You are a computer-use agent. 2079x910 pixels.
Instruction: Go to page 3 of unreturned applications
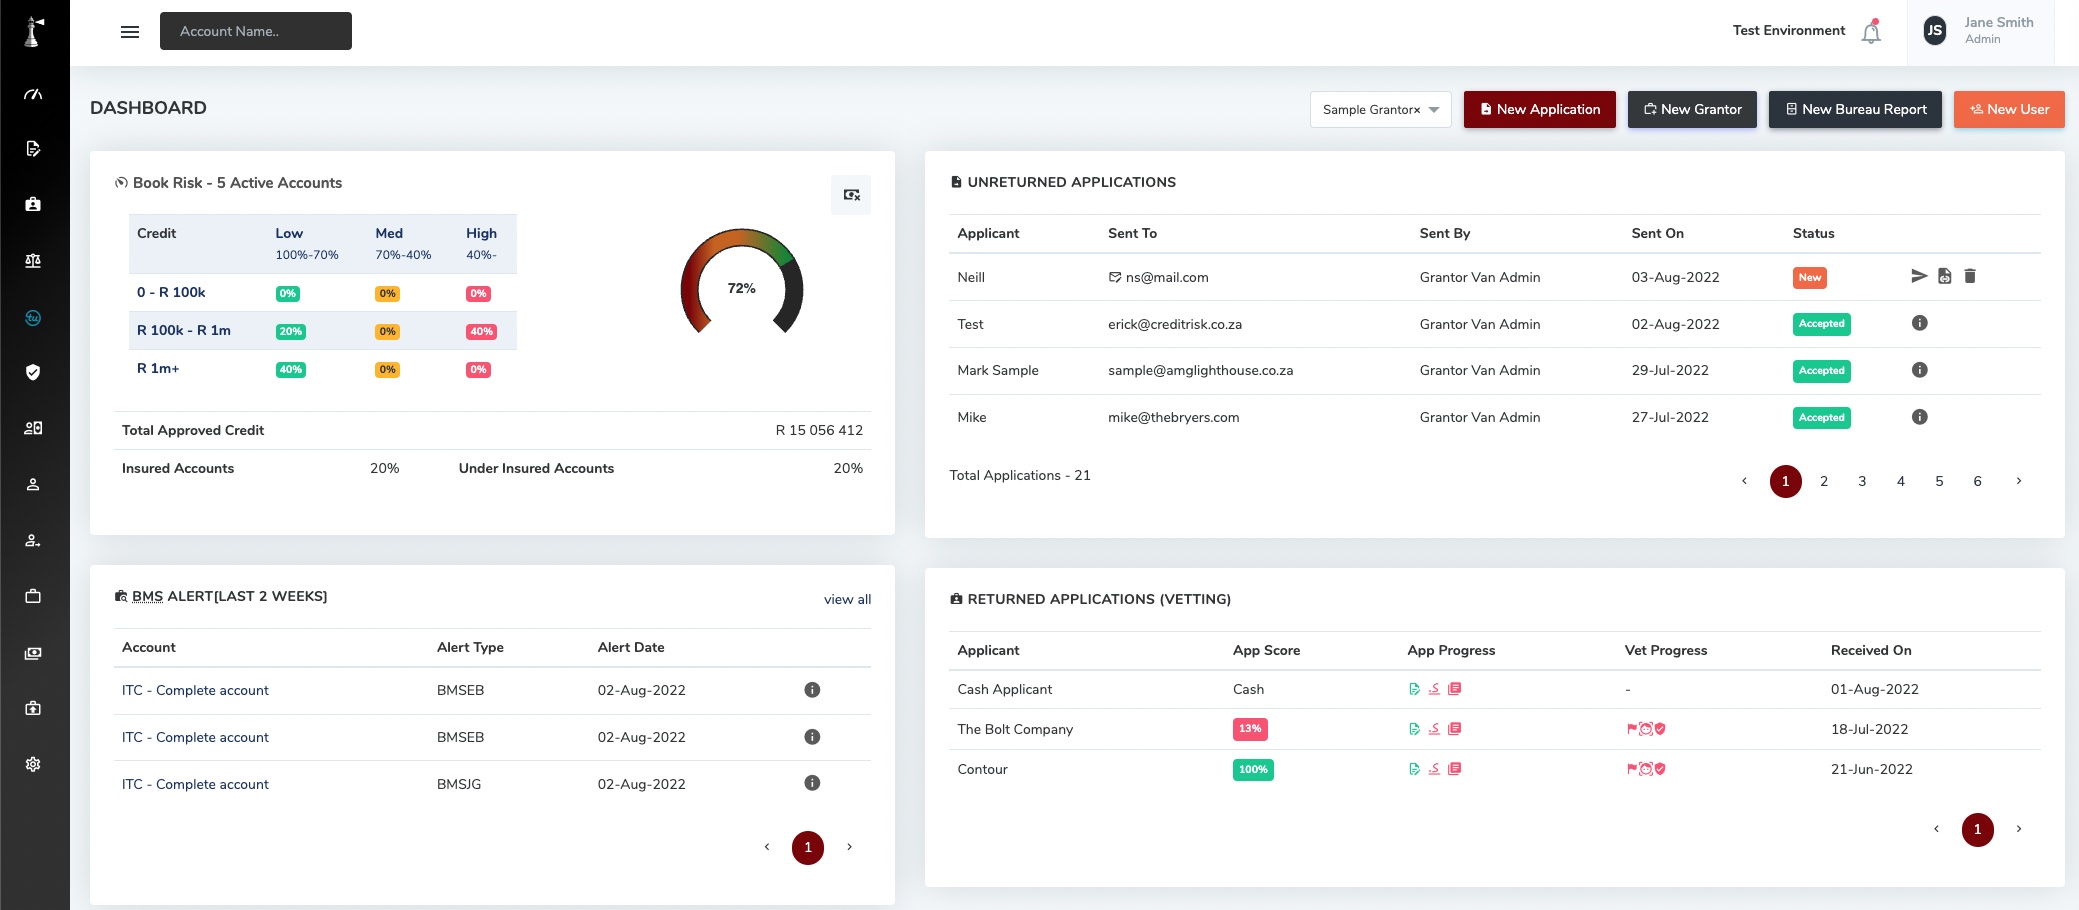1862,481
